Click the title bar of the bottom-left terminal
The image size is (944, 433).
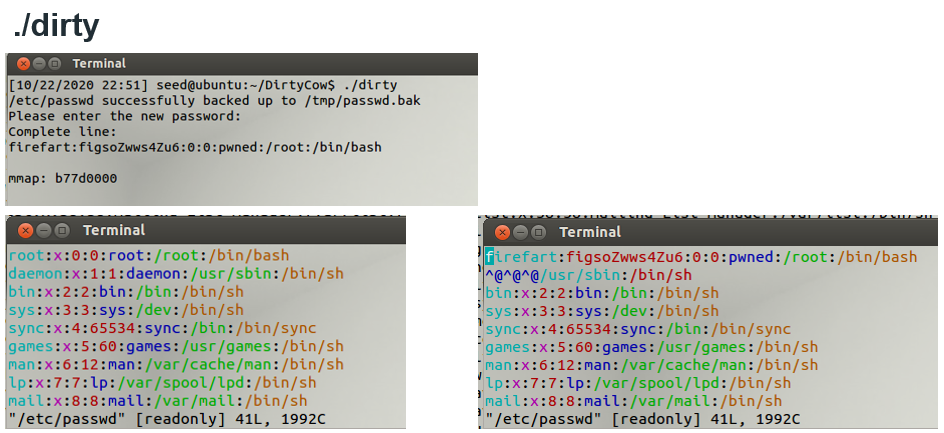205,230
